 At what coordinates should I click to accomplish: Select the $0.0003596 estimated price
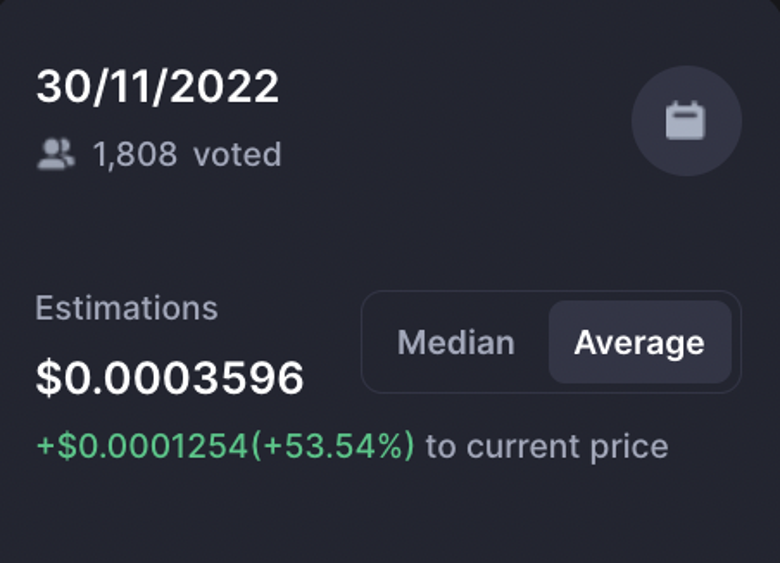click(x=170, y=378)
